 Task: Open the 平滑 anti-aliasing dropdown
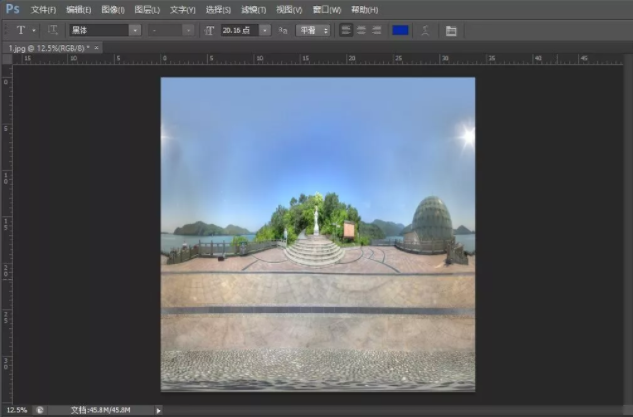[313, 30]
